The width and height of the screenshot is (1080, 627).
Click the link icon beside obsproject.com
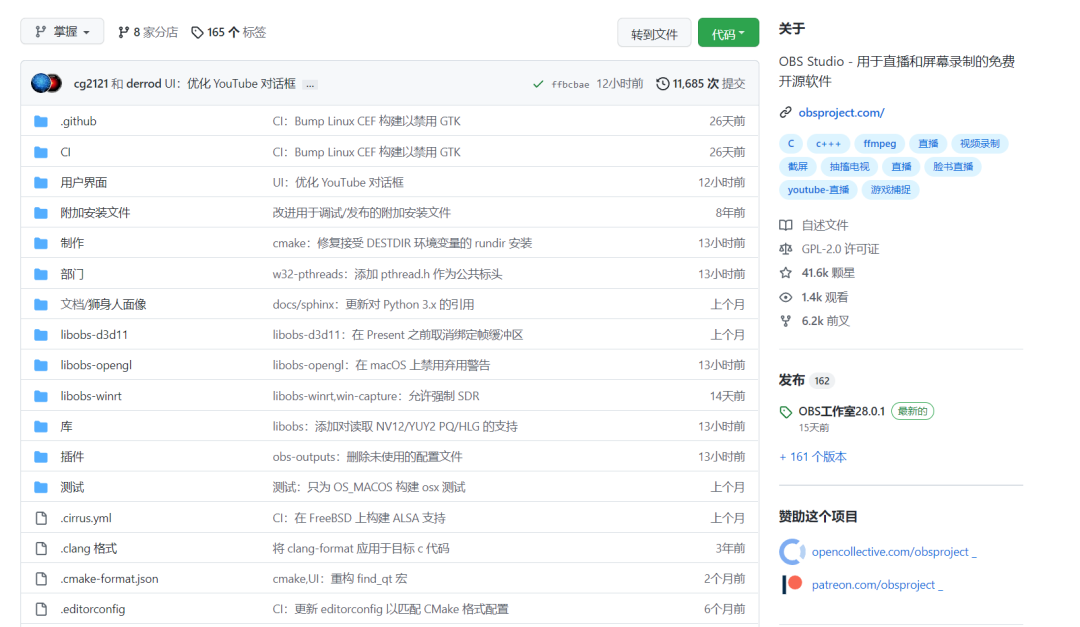pos(786,112)
